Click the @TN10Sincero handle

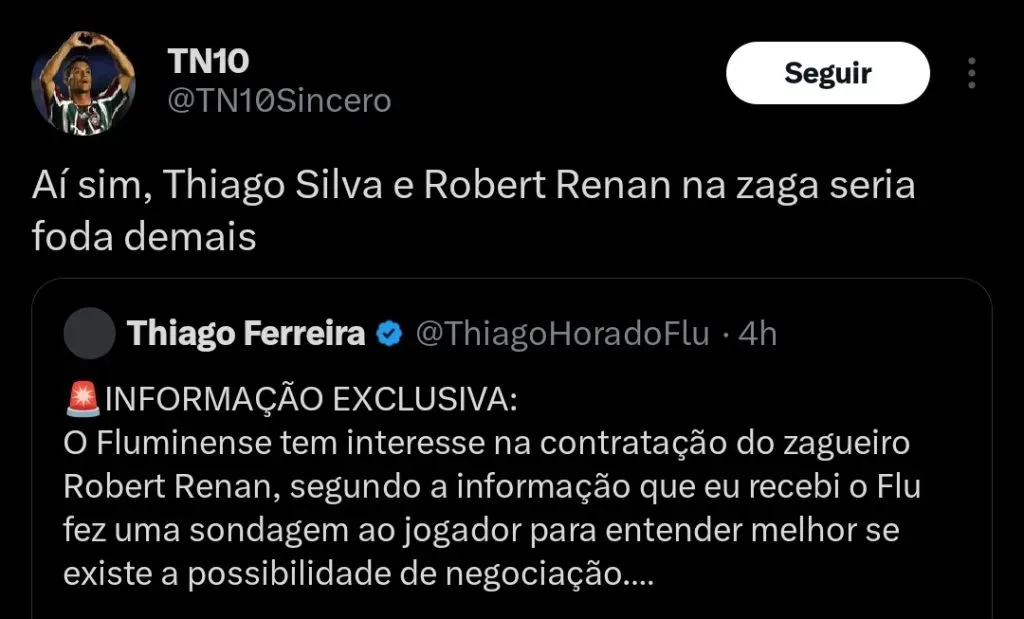[277, 101]
